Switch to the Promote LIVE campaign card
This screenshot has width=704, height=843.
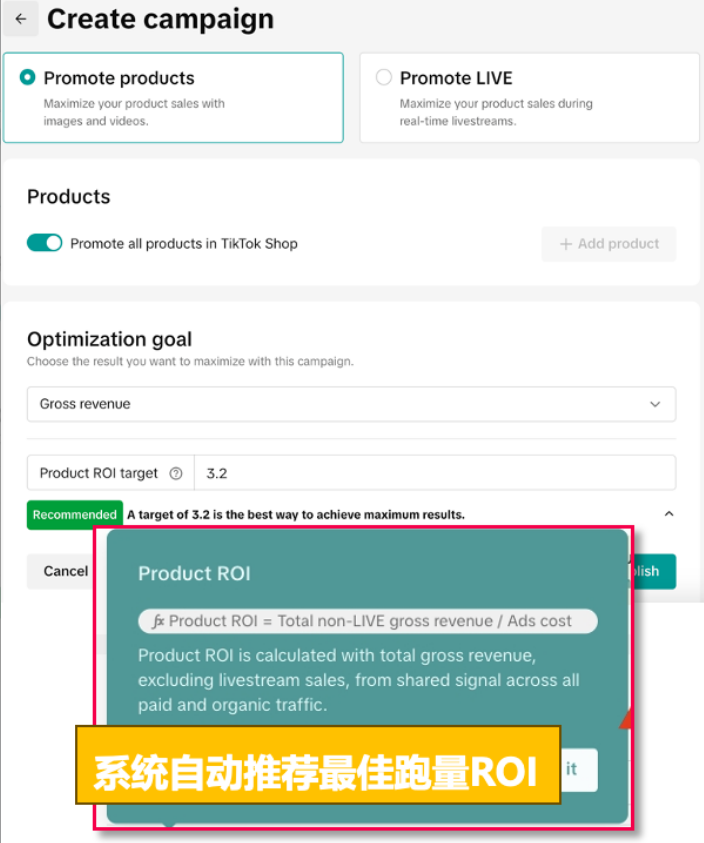[x=528, y=97]
